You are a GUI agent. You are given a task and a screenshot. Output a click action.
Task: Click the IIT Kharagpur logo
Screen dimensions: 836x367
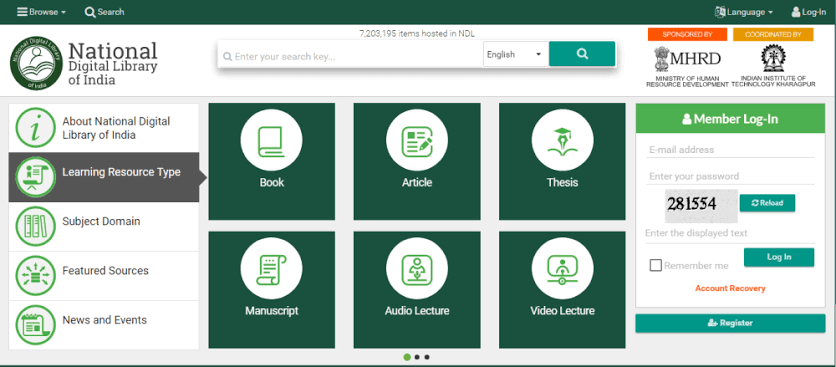click(x=773, y=58)
